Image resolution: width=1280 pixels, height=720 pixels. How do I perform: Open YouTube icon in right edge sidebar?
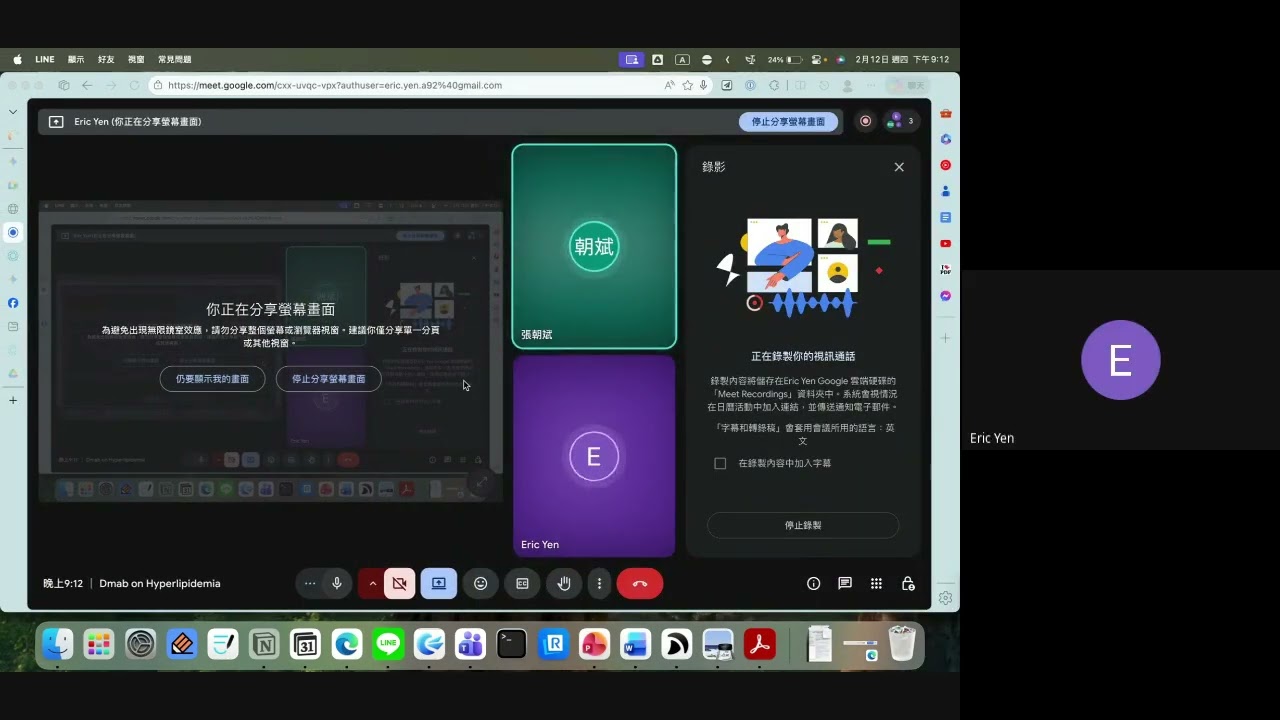[945, 243]
